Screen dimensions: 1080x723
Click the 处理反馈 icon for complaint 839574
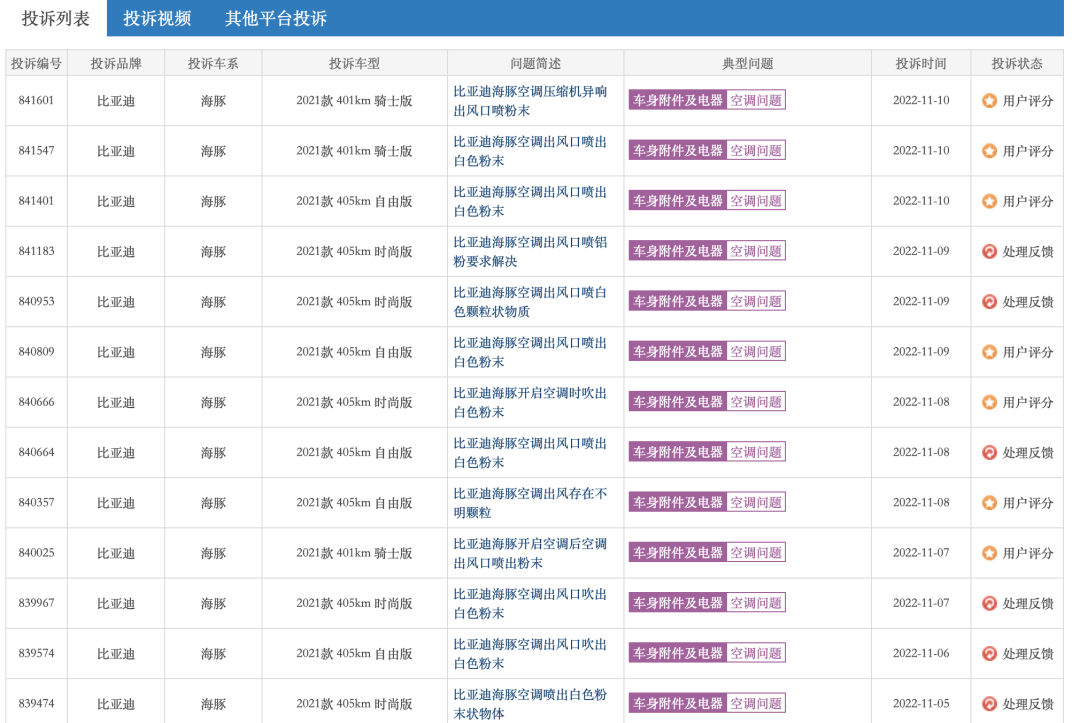click(x=989, y=653)
